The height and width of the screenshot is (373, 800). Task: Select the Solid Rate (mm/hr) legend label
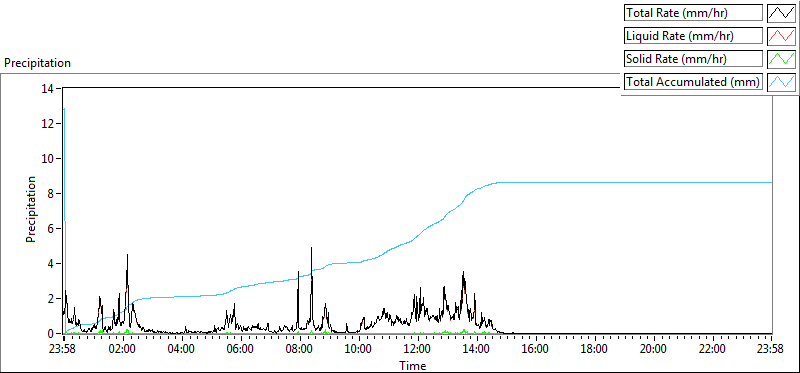point(693,59)
